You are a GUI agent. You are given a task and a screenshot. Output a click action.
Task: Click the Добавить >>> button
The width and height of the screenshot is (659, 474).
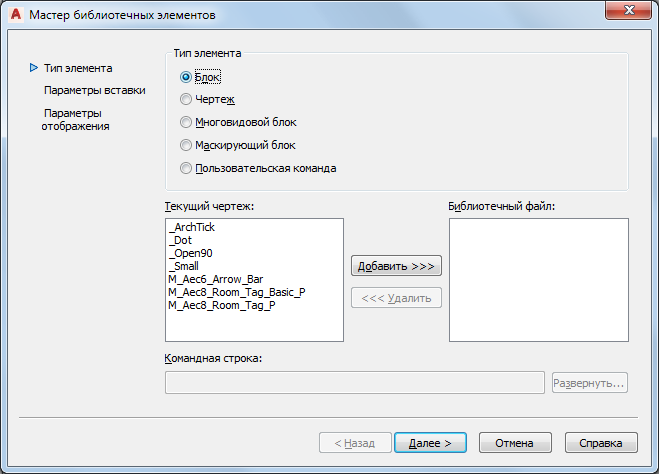click(x=396, y=266)
